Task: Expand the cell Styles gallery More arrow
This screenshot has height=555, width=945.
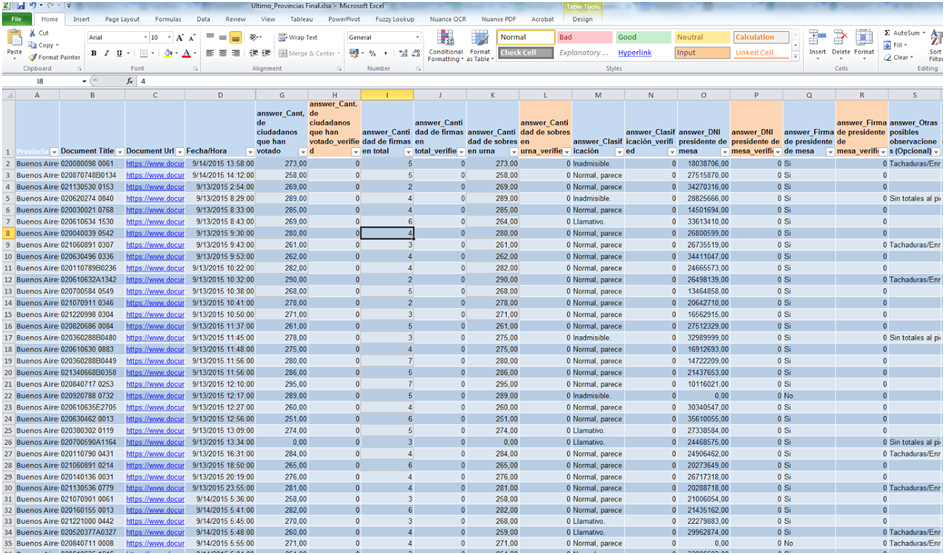Action: pyautogui.click(x=796, y=57)
